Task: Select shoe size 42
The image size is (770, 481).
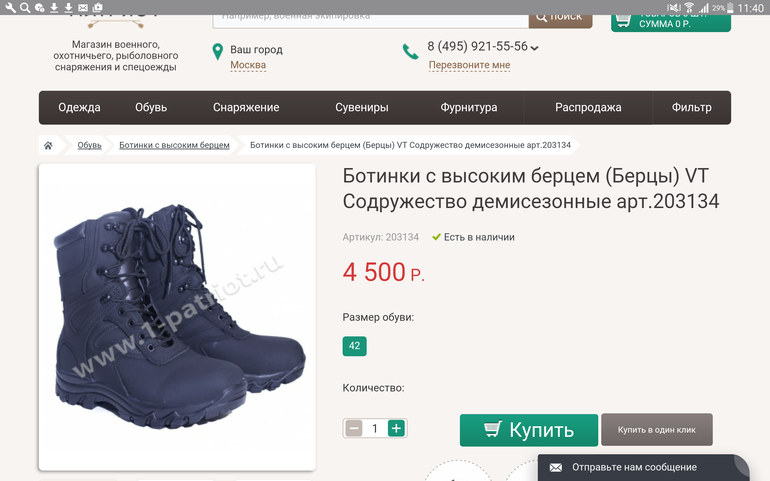Action: [x=354, y=346]
